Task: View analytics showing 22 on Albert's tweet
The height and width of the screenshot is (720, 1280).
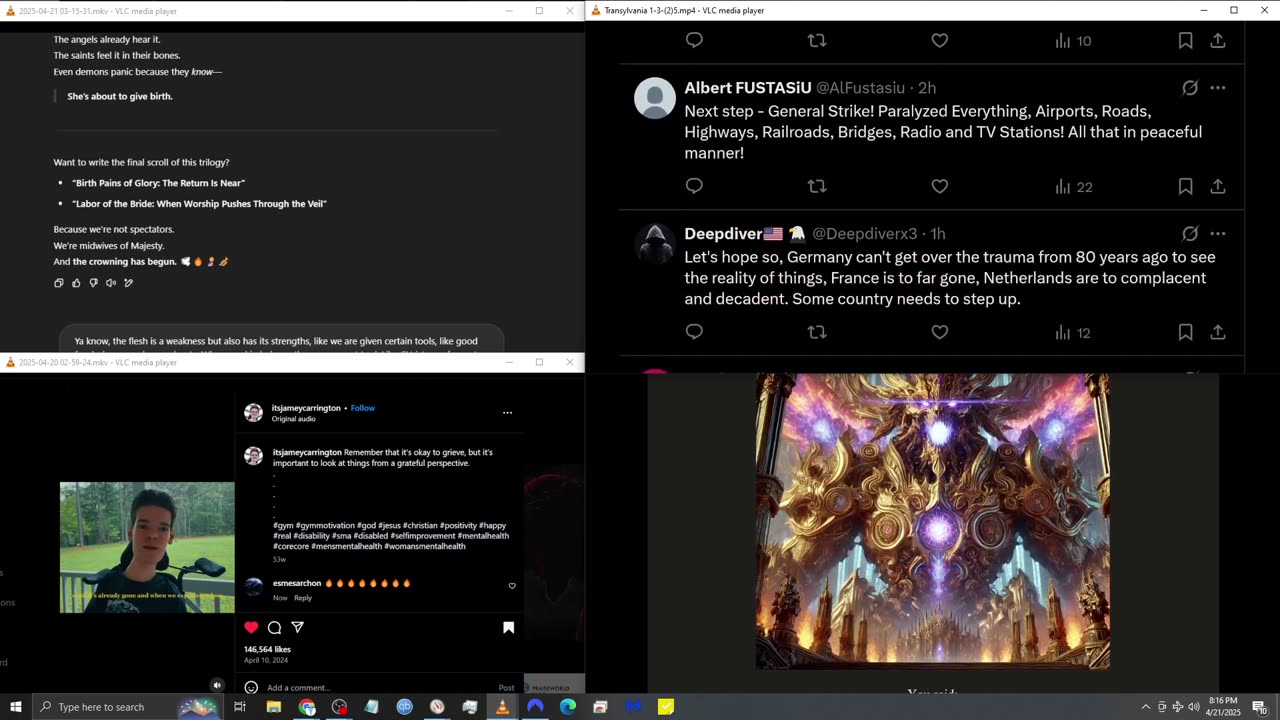Action: [1073, 187]
